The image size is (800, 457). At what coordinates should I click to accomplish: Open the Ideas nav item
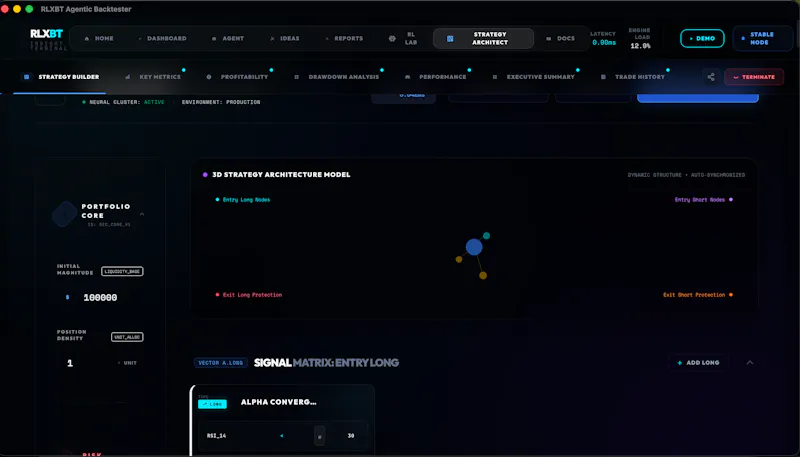click(x=285, y=38)
